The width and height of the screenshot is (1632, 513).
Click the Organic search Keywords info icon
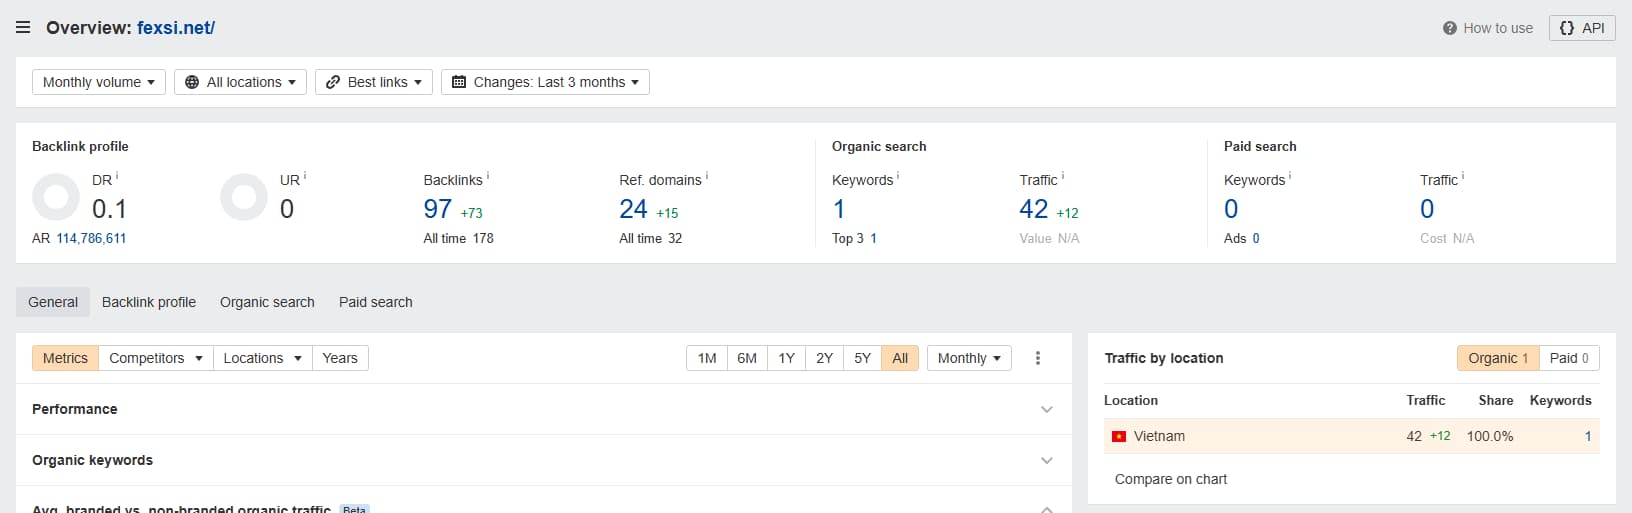[x=898, y=176]
